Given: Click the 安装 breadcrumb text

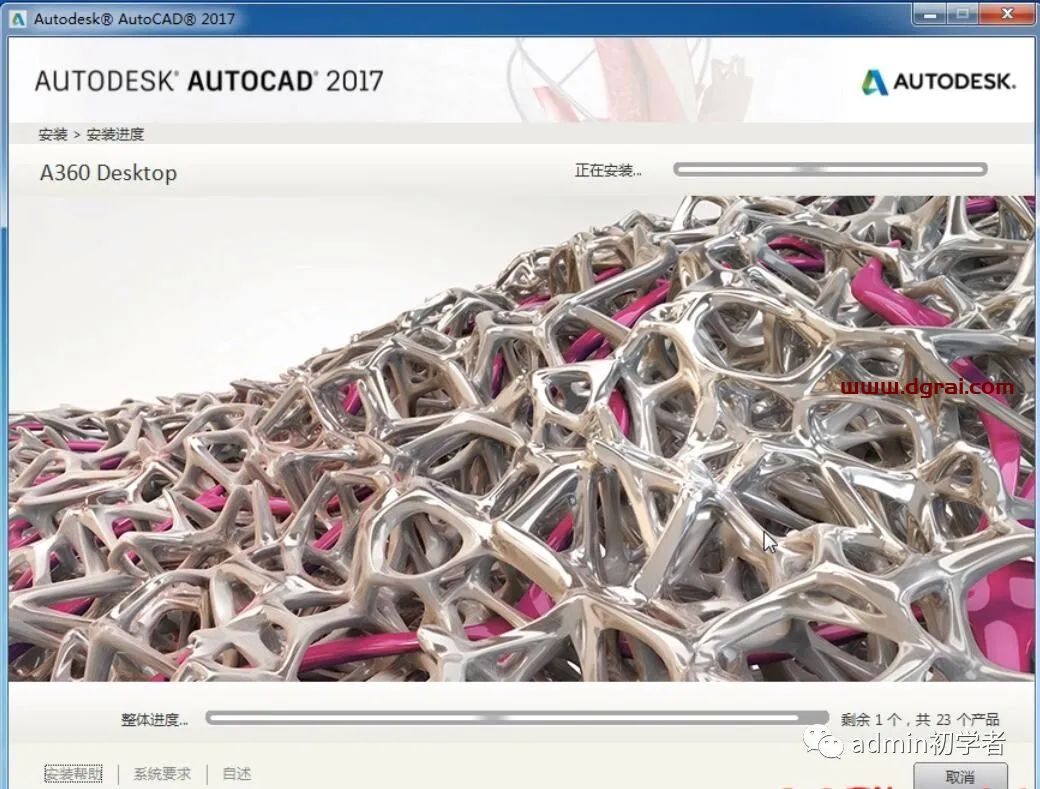Looking at the screenshot, I should tap(53, 135).
